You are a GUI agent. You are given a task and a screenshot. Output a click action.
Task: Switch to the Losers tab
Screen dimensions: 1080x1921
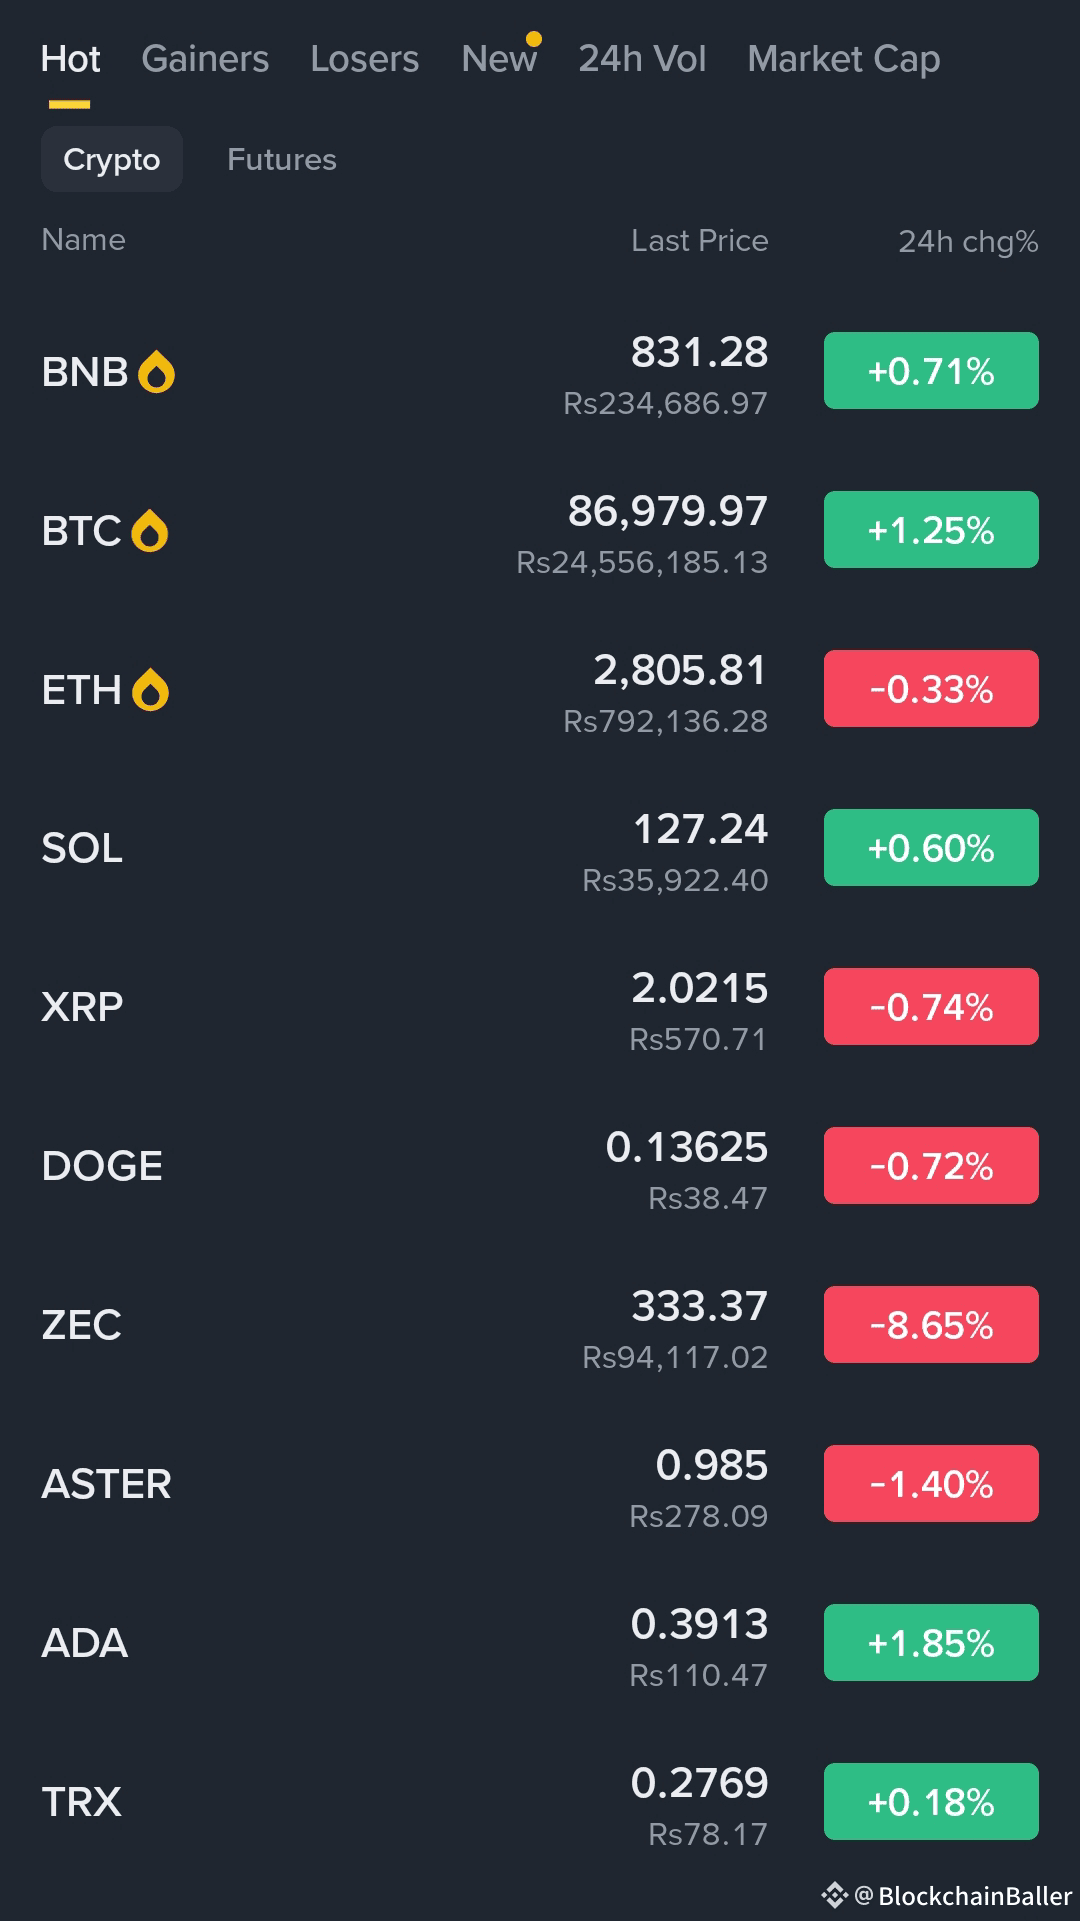tap(365, 59)
